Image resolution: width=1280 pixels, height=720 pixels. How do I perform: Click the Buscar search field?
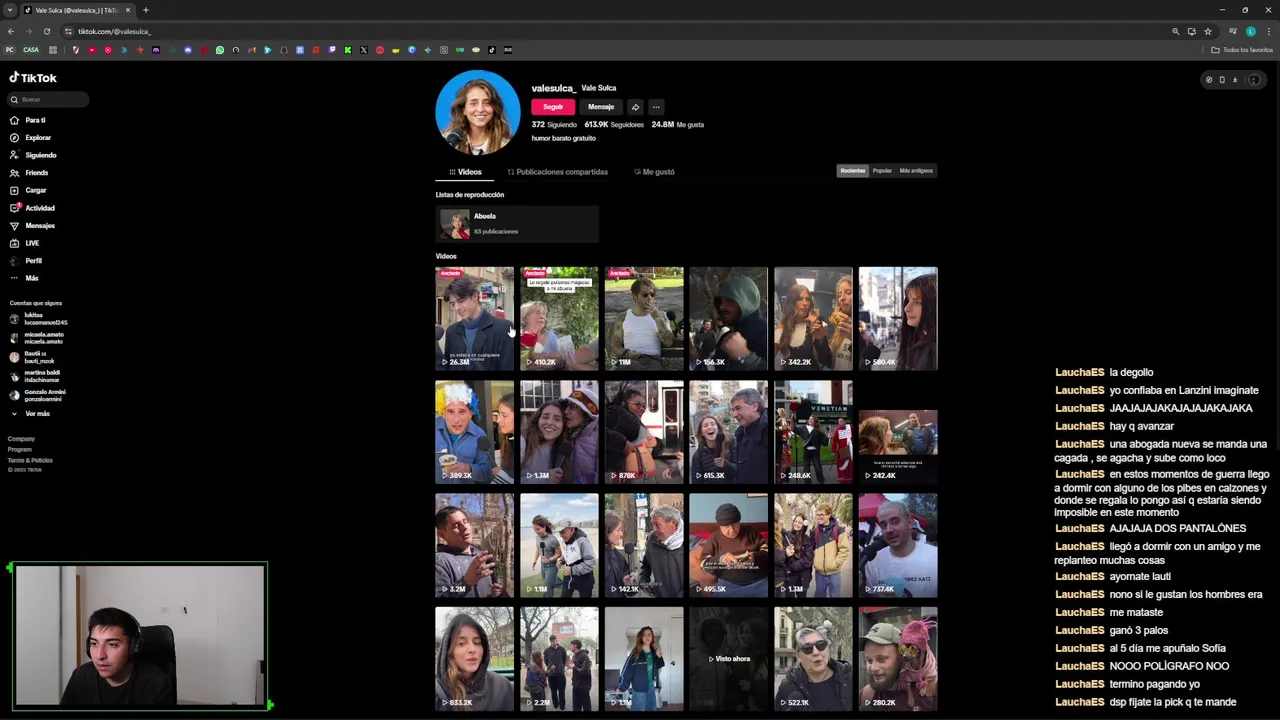pos(48,100)
